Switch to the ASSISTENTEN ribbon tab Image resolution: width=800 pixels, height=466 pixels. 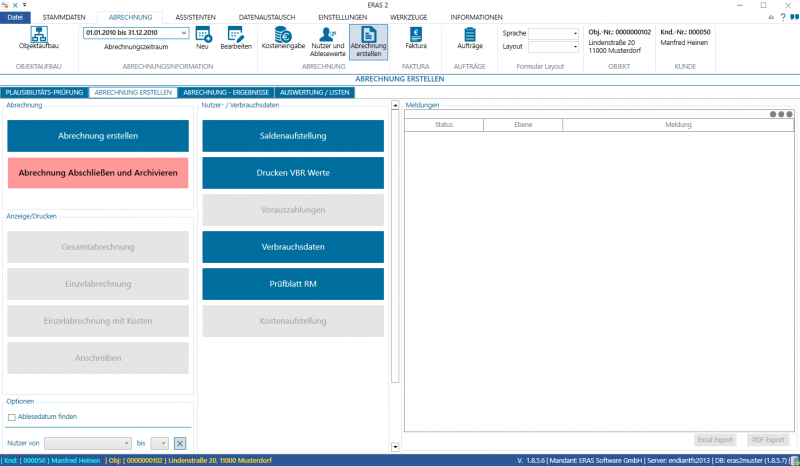tap(195, 17)
